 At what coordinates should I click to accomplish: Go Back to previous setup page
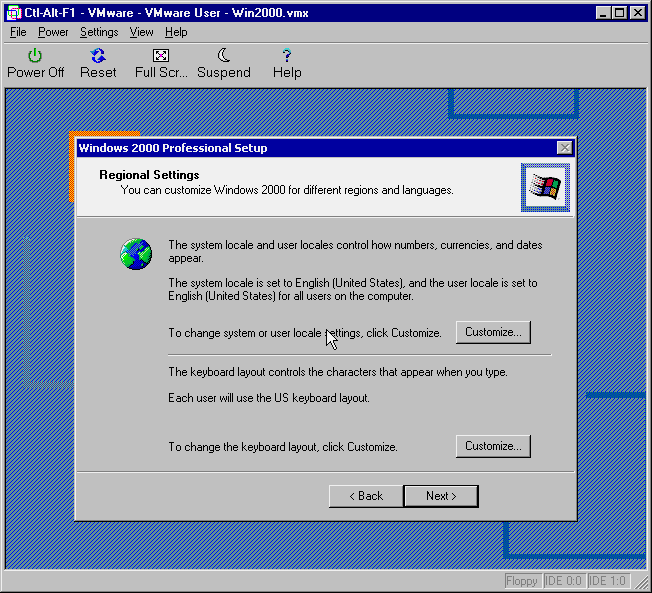(x=365, y=496)
